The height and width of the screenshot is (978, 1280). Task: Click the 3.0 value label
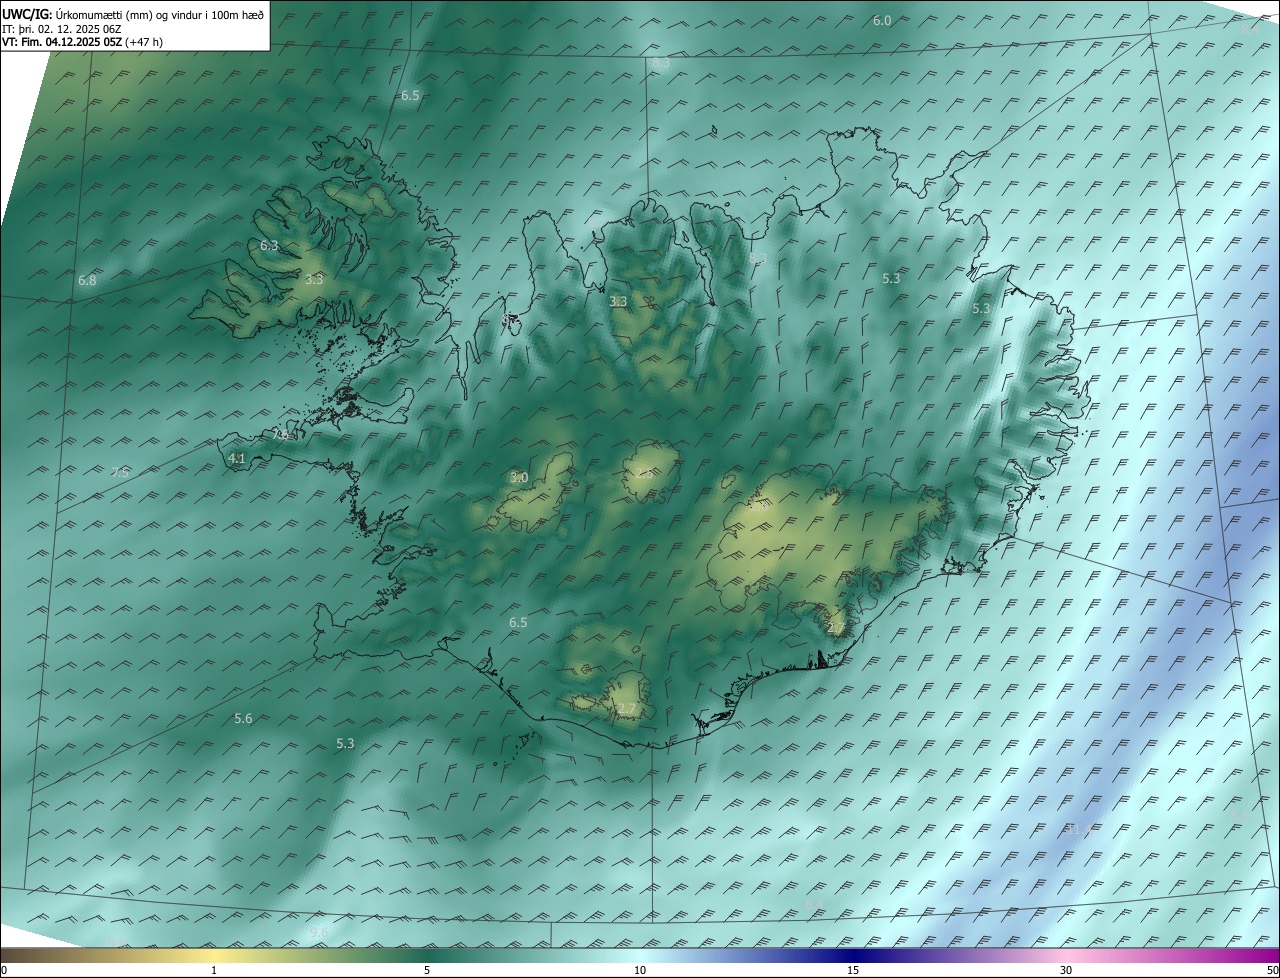(519, 478)
